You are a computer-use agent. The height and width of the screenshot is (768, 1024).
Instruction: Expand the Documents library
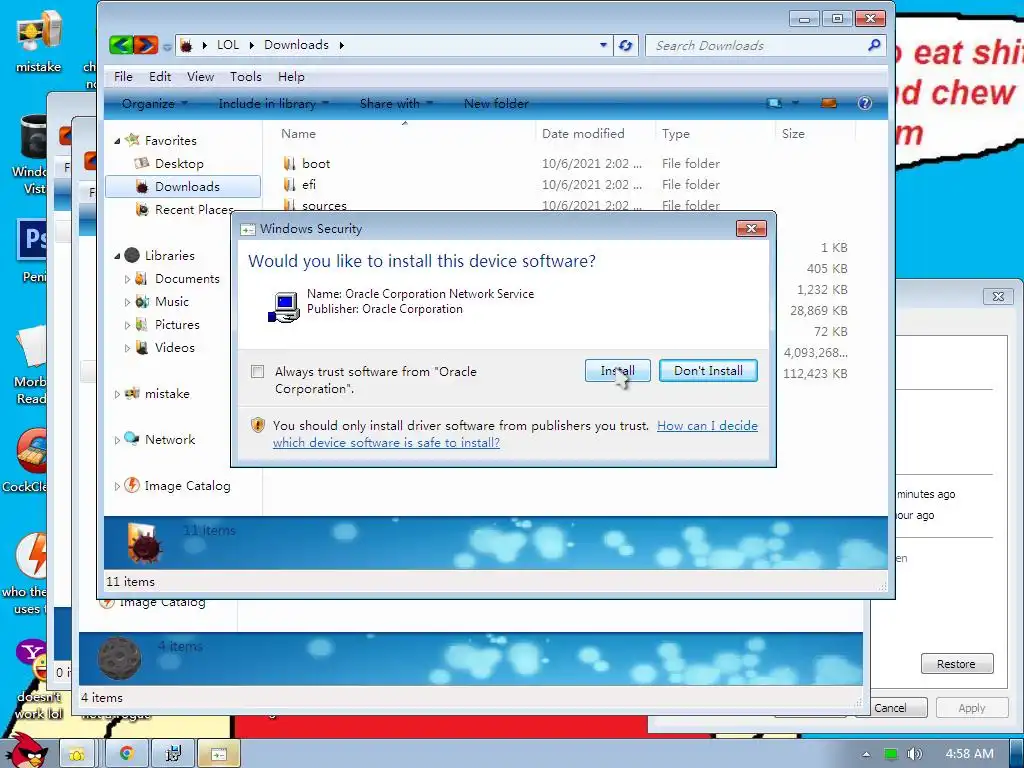(127, 279)
